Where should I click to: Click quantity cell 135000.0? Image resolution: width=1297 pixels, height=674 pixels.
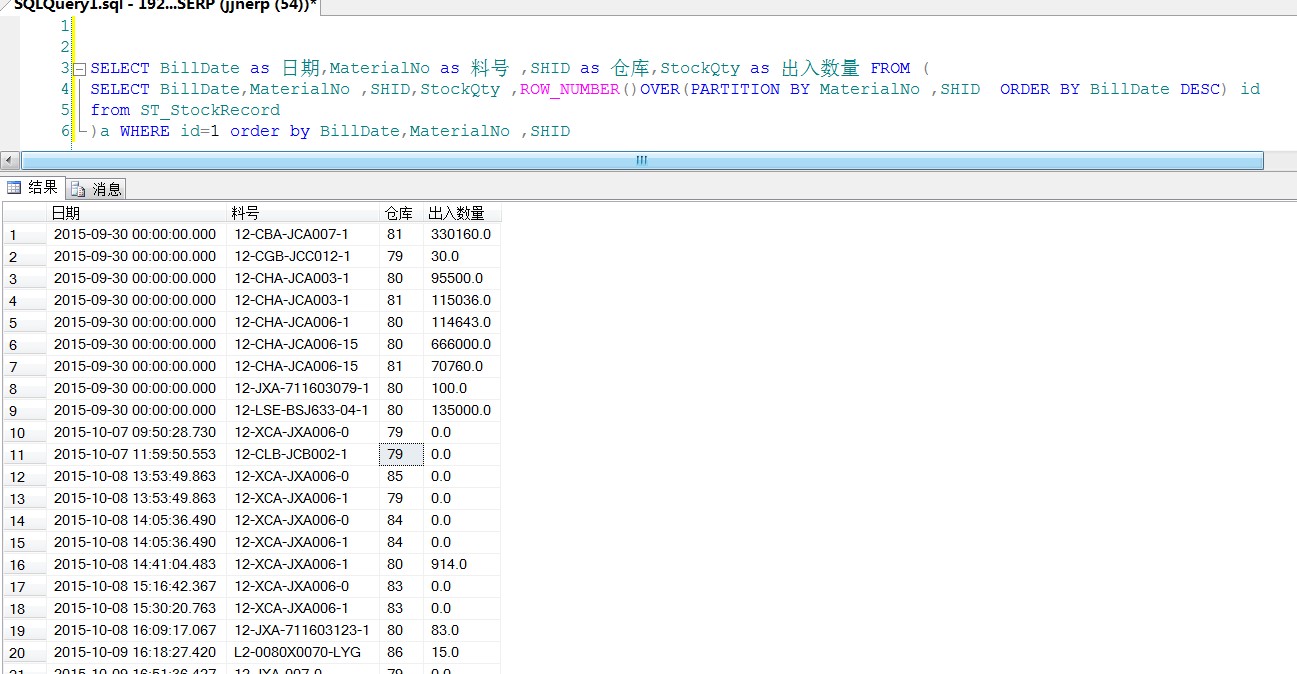coord(462,410)
